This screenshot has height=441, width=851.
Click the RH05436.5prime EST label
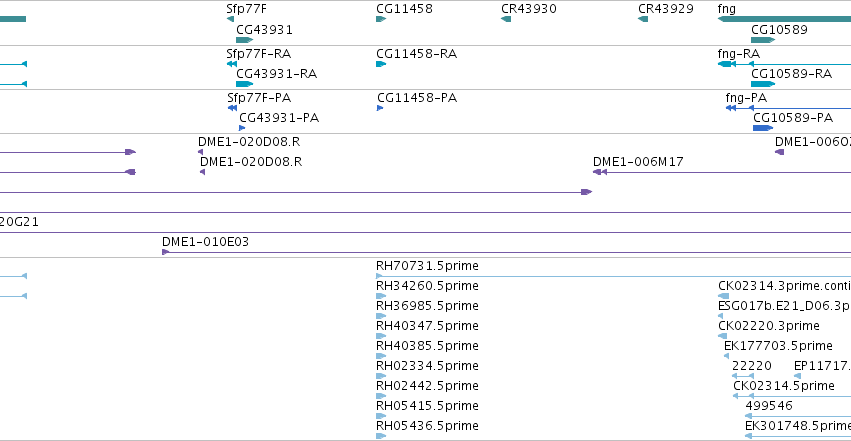point(427,426)
